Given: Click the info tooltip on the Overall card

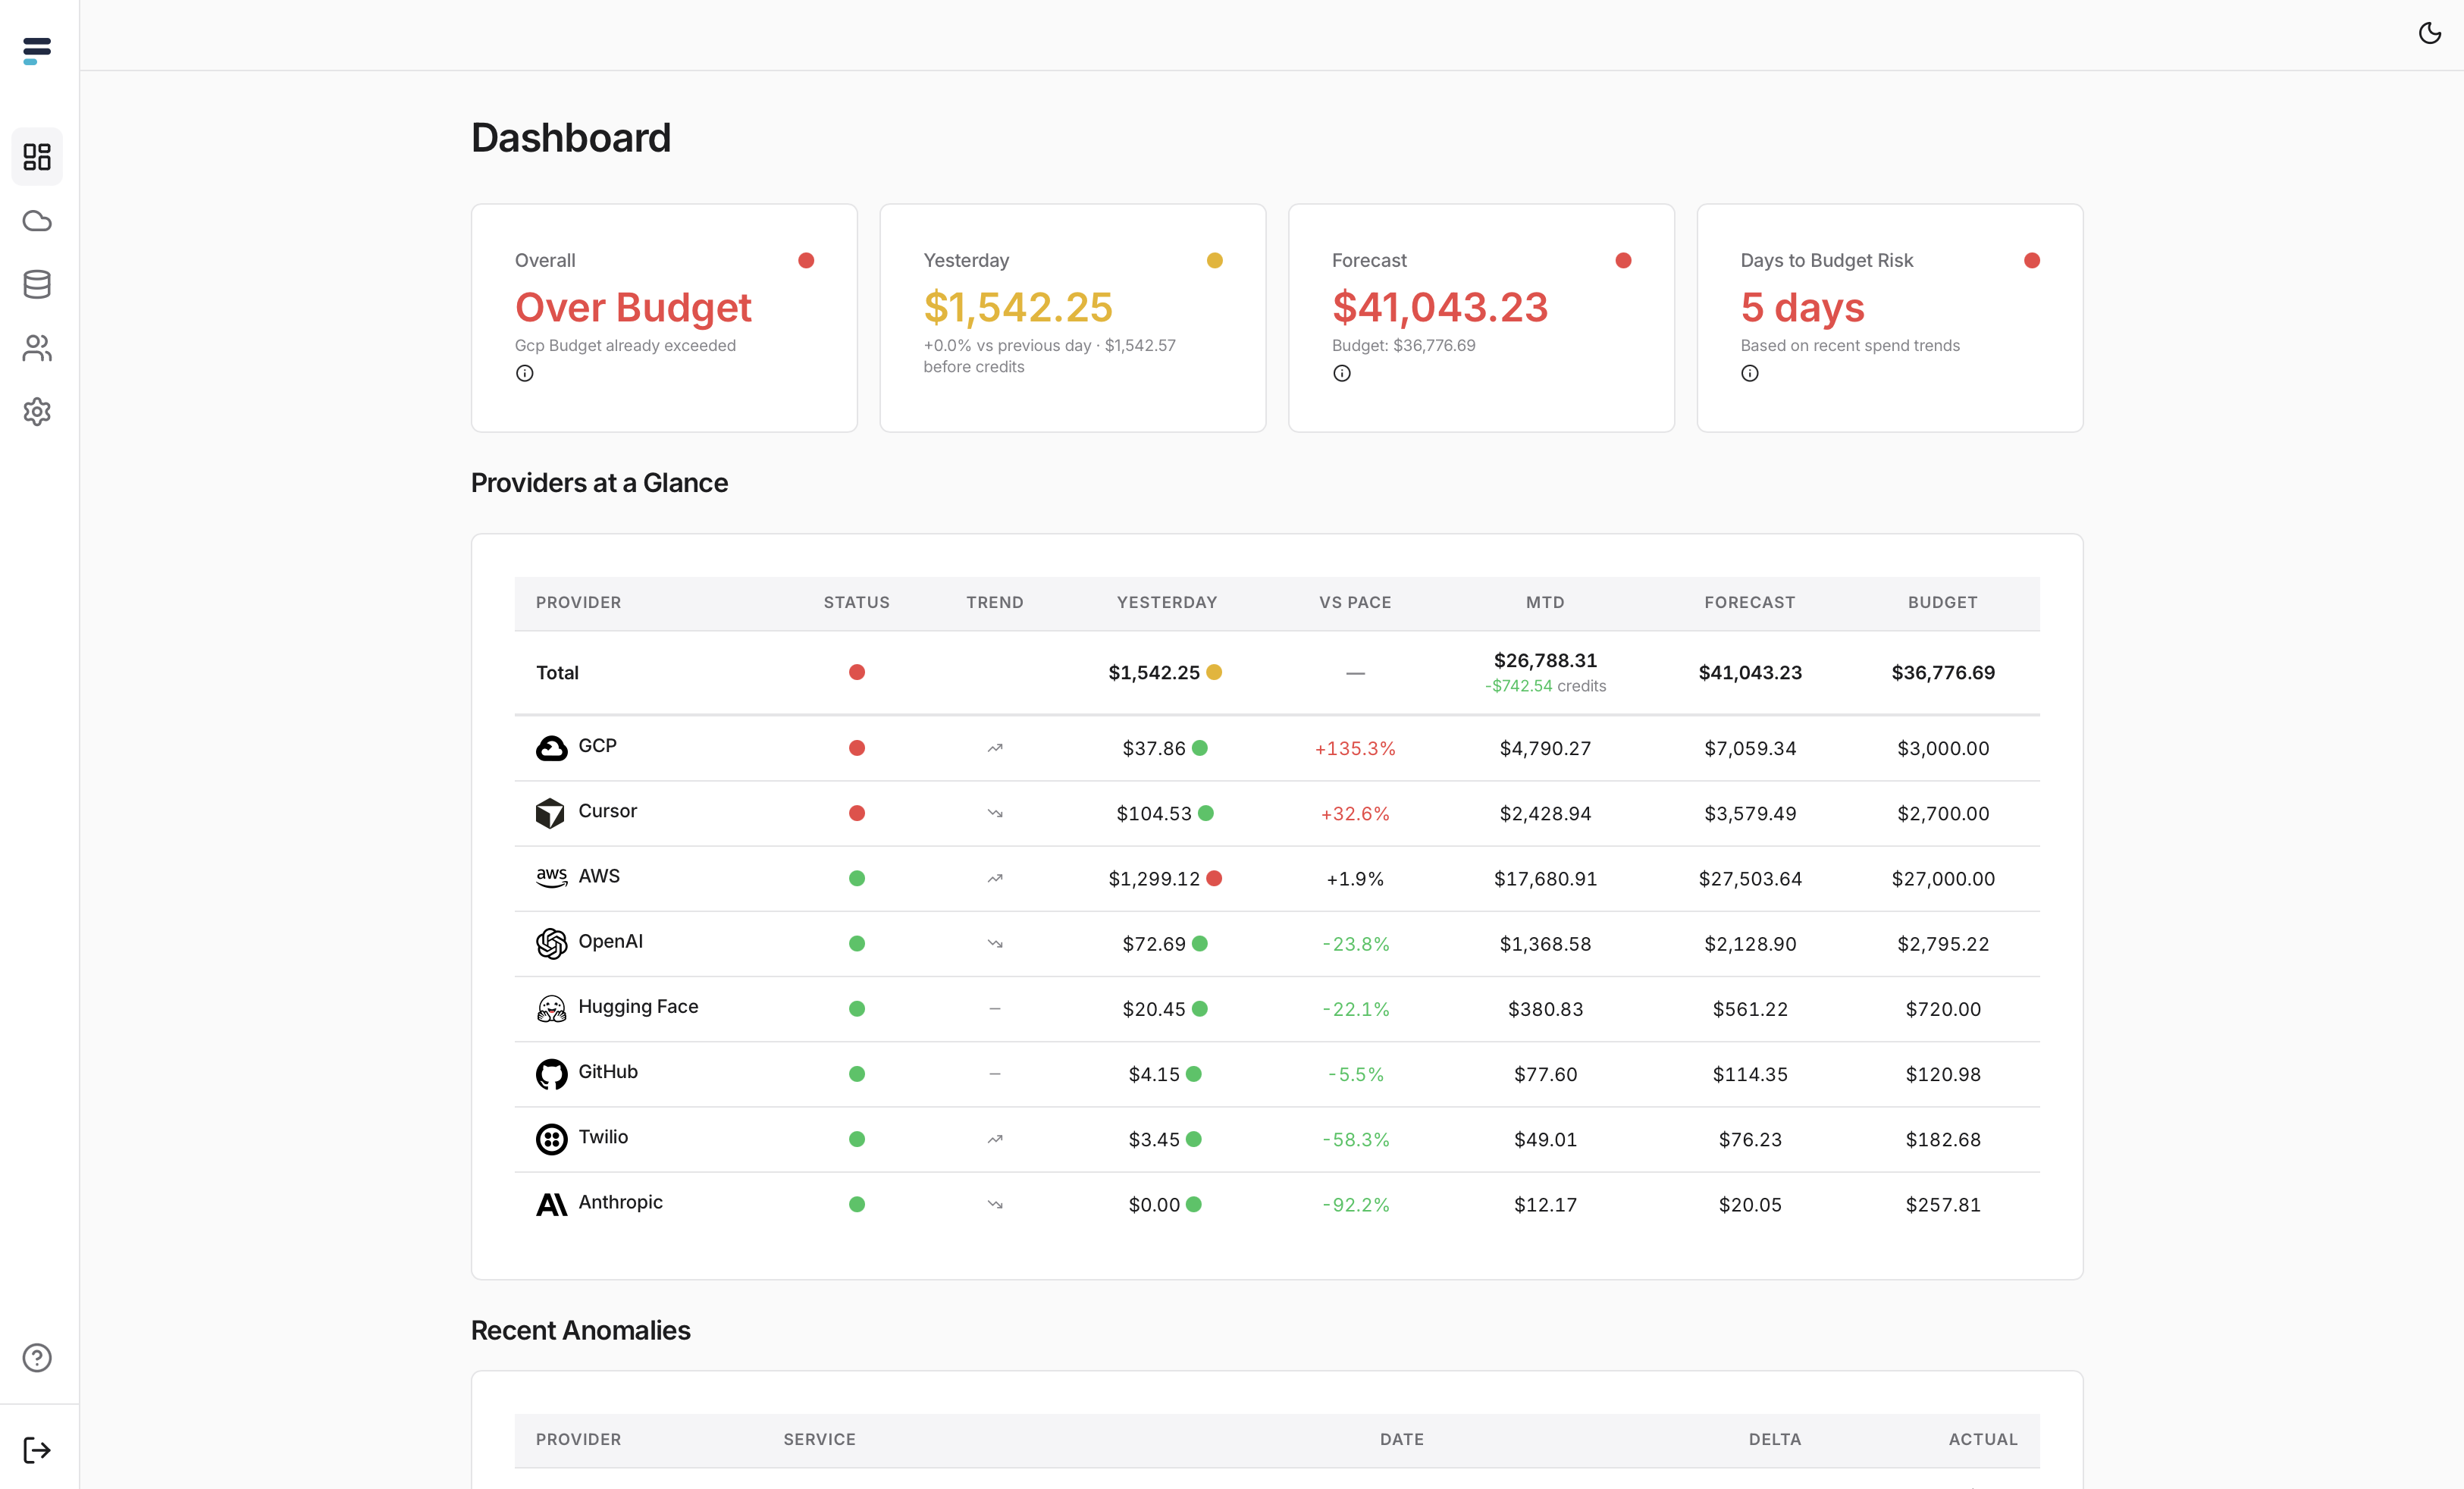Looking at the screenshot, I should [x=525, y=373].
